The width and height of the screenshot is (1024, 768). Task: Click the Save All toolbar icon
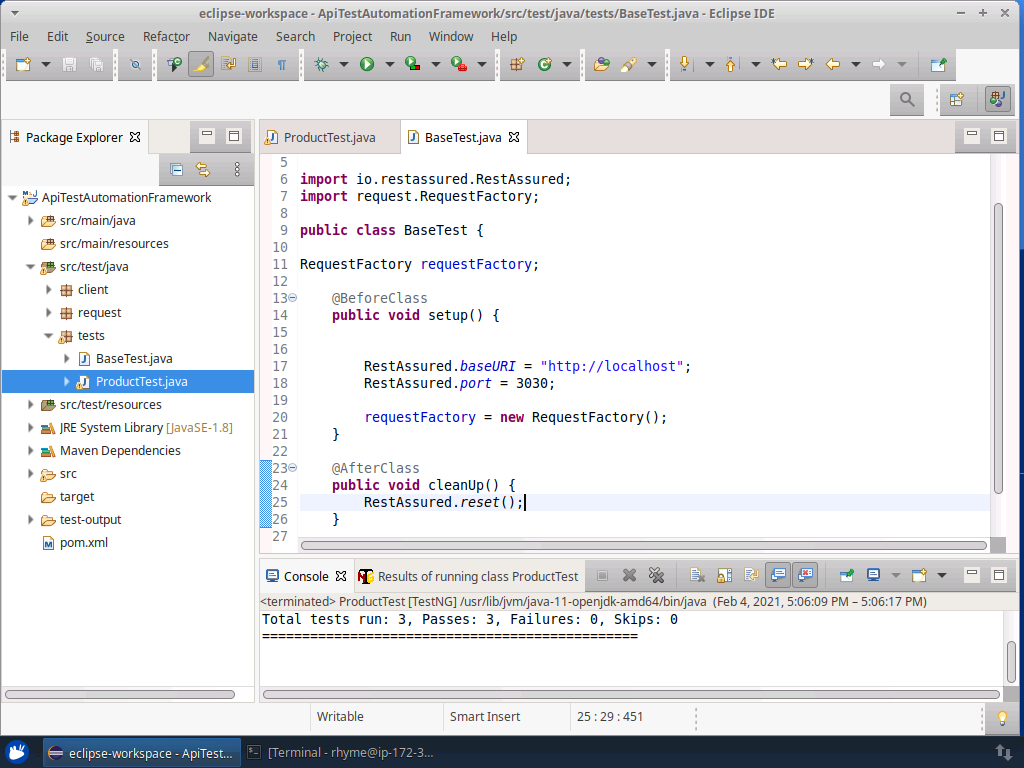95,62
